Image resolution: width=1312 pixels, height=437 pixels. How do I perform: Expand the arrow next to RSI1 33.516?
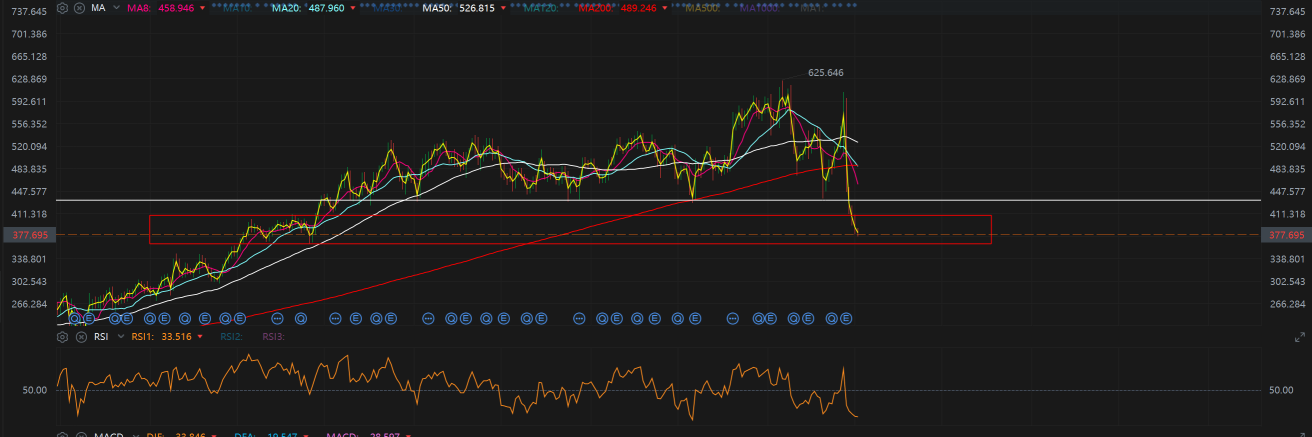(200, 336)
